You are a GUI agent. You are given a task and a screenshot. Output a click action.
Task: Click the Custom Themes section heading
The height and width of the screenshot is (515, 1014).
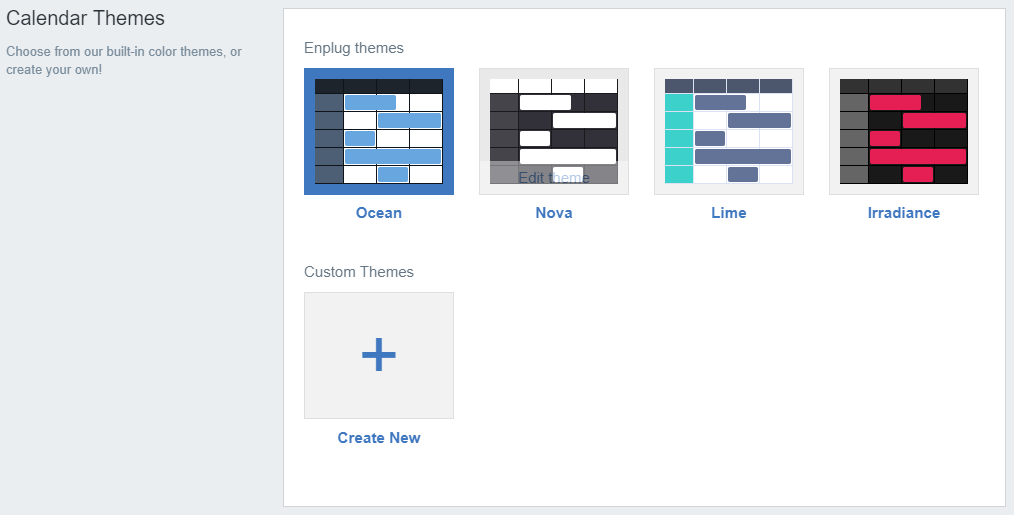click(x=359, y=272)
